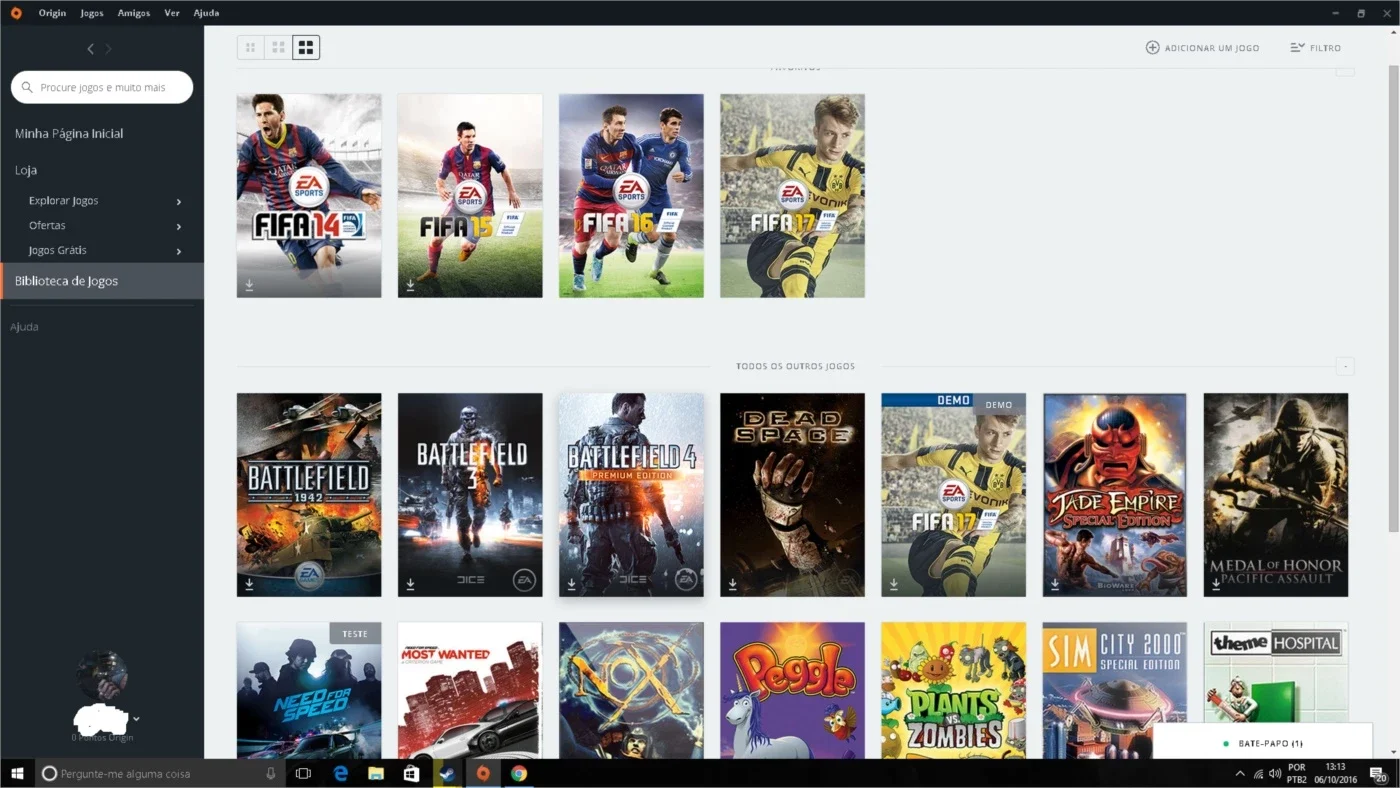The height and width of the screenshot is (788, 1400).
Task: Click the Origin logo icon in title bar
Action: (15, 13)
